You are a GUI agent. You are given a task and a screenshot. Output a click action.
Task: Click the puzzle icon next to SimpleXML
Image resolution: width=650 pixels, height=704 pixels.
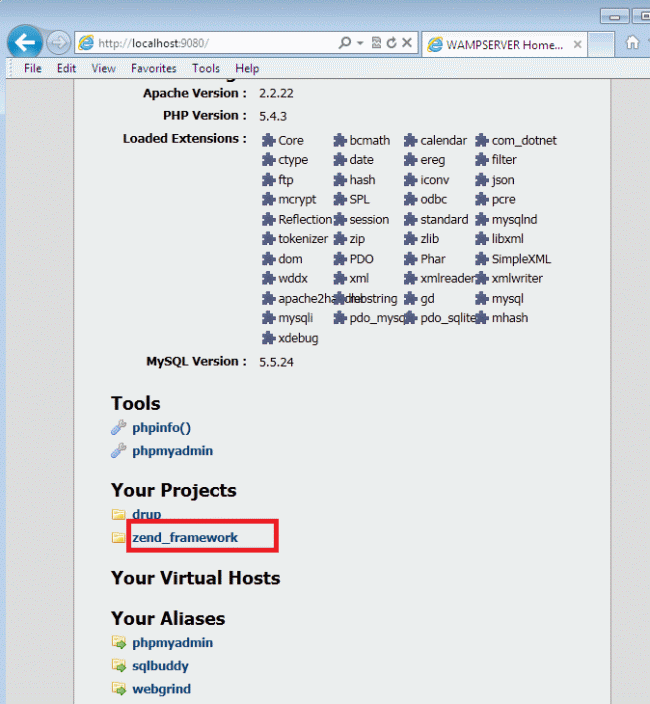click(482, 259)
